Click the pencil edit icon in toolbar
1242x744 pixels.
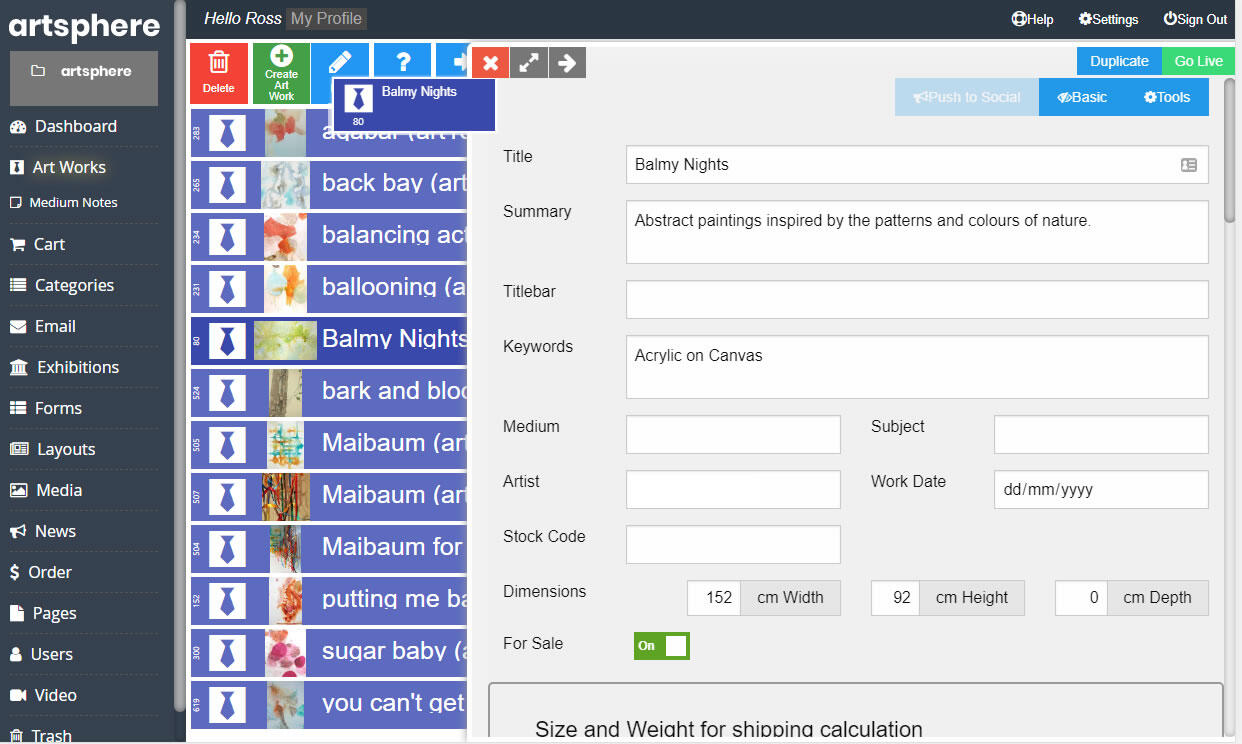[x=340, y=62]
